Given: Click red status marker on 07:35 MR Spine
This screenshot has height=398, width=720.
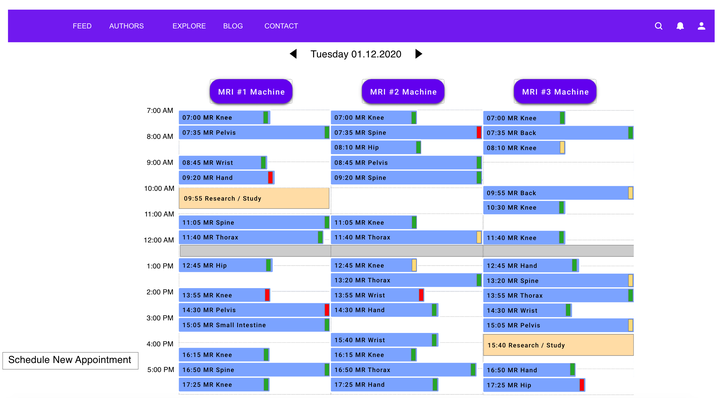Looking at the screenshot, I should (x=478, y=133).
